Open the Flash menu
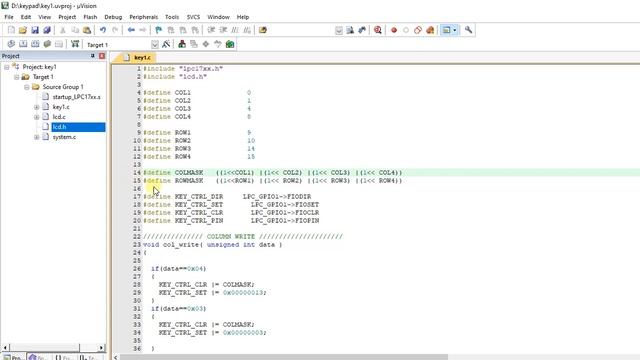Viewport: 640px width, 360px height. [x=90, y=17]
